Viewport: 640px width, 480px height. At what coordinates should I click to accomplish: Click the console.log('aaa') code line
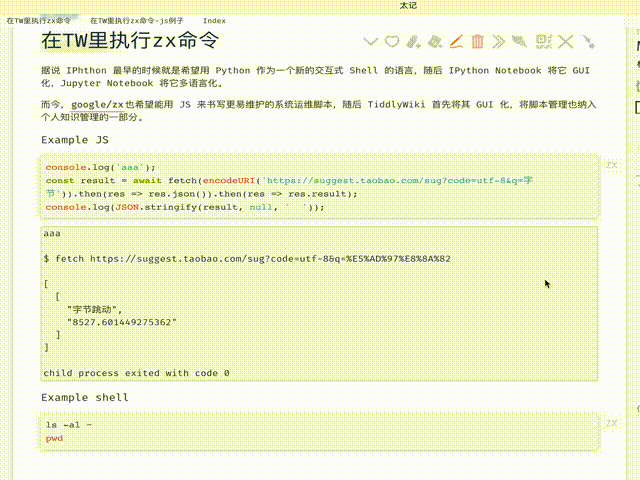(x=100, y=167)
